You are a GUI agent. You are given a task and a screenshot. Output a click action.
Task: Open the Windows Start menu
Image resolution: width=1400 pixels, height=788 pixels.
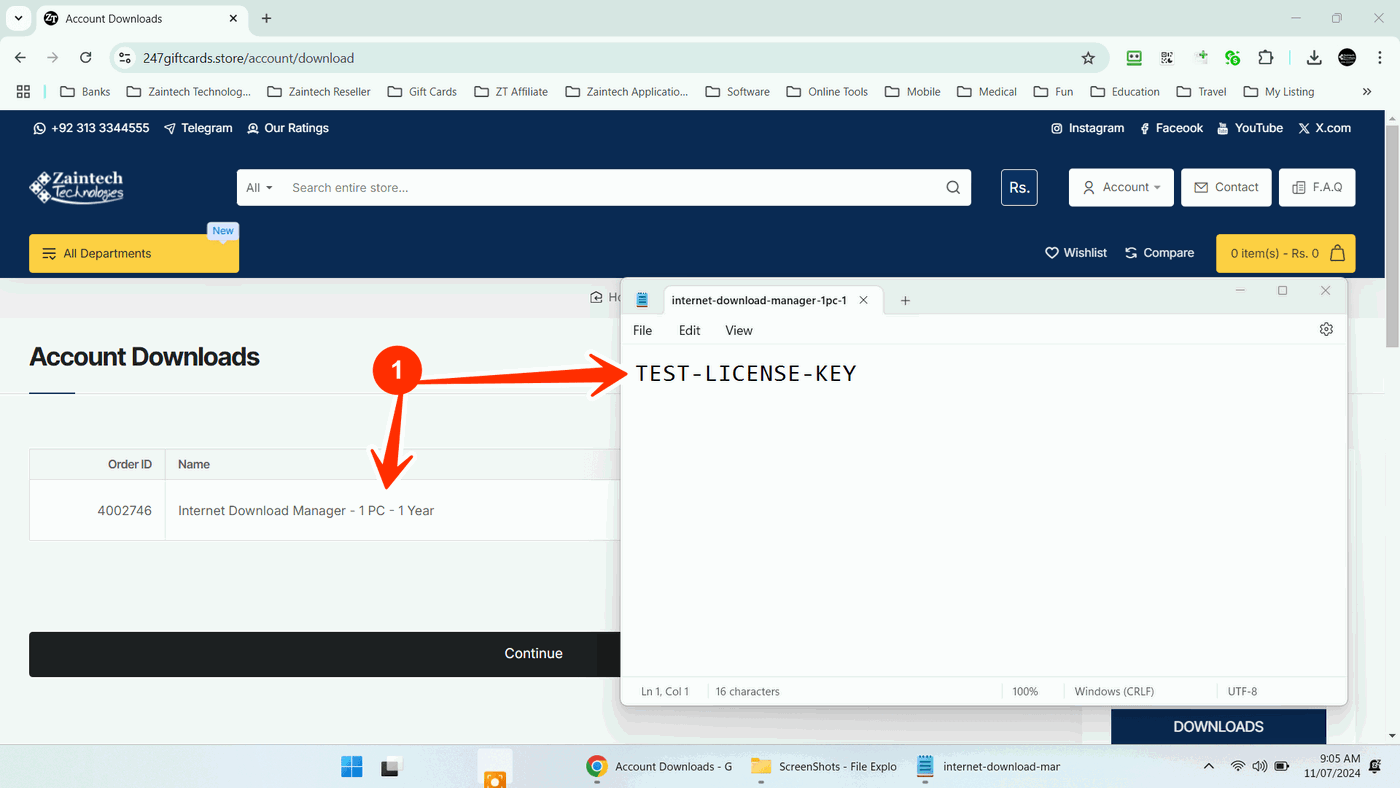pyautogui.click(x=352, y=767)
